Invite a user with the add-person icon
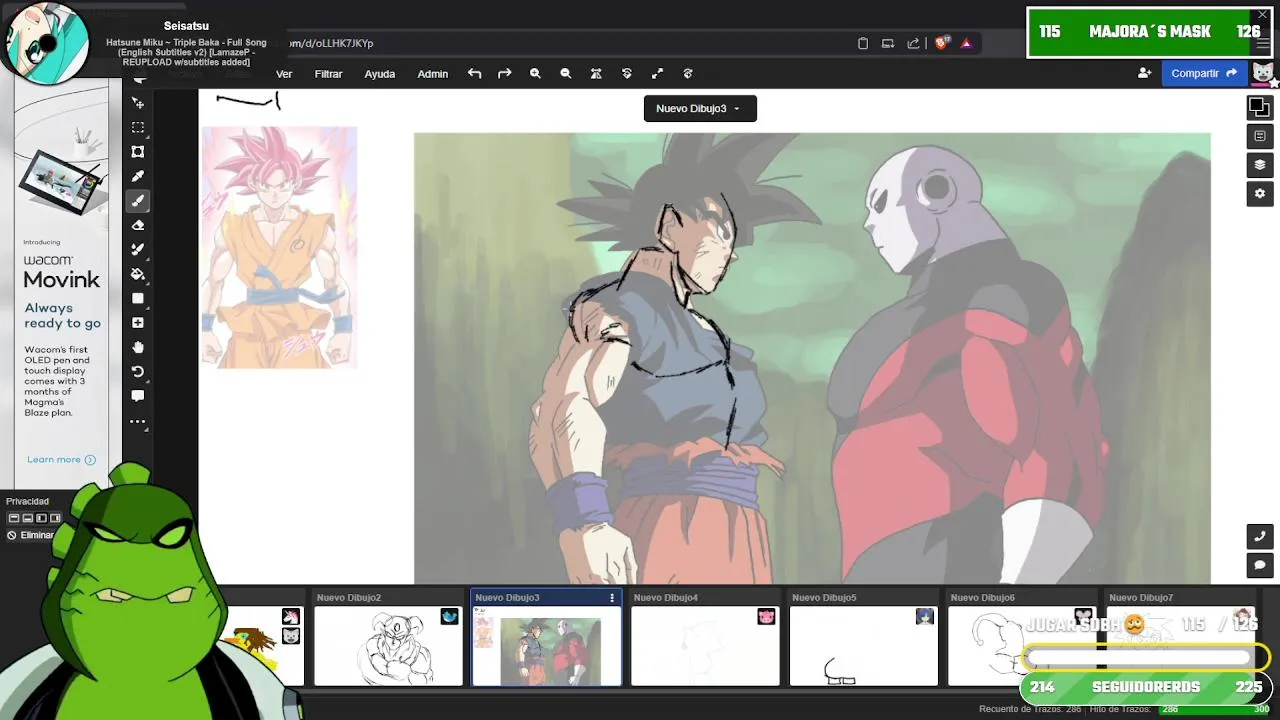Viewport: 1280px width, 720px height. click(x=1144, y=73)
